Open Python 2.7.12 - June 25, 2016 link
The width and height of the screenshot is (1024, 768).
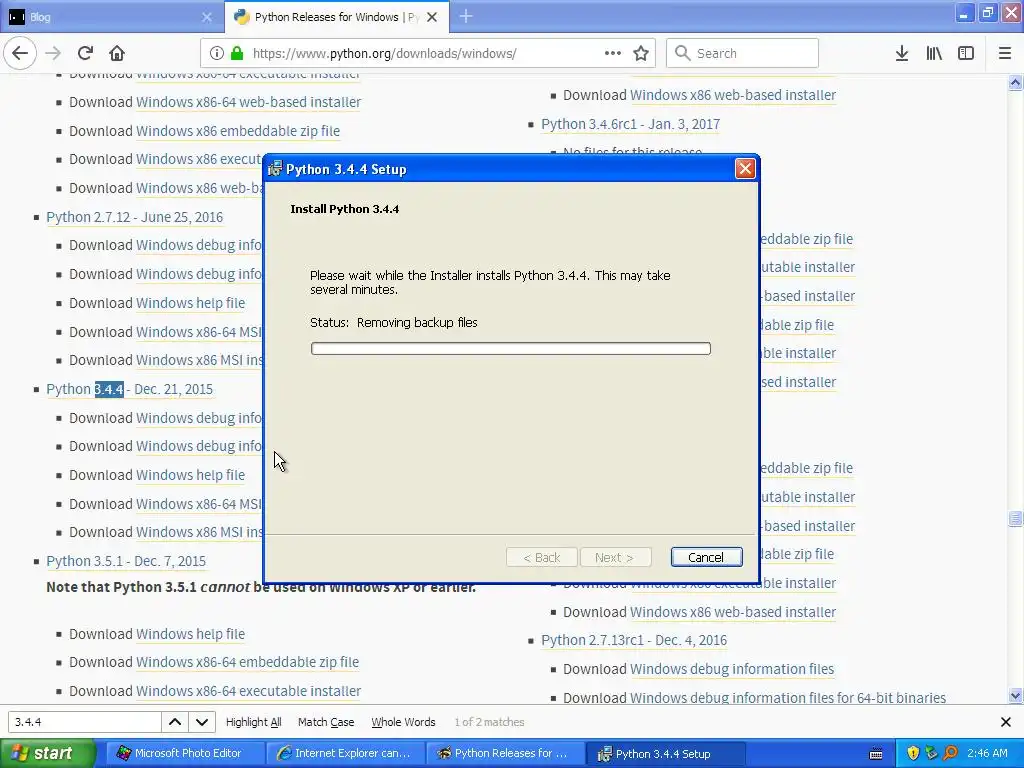(135, 217)
